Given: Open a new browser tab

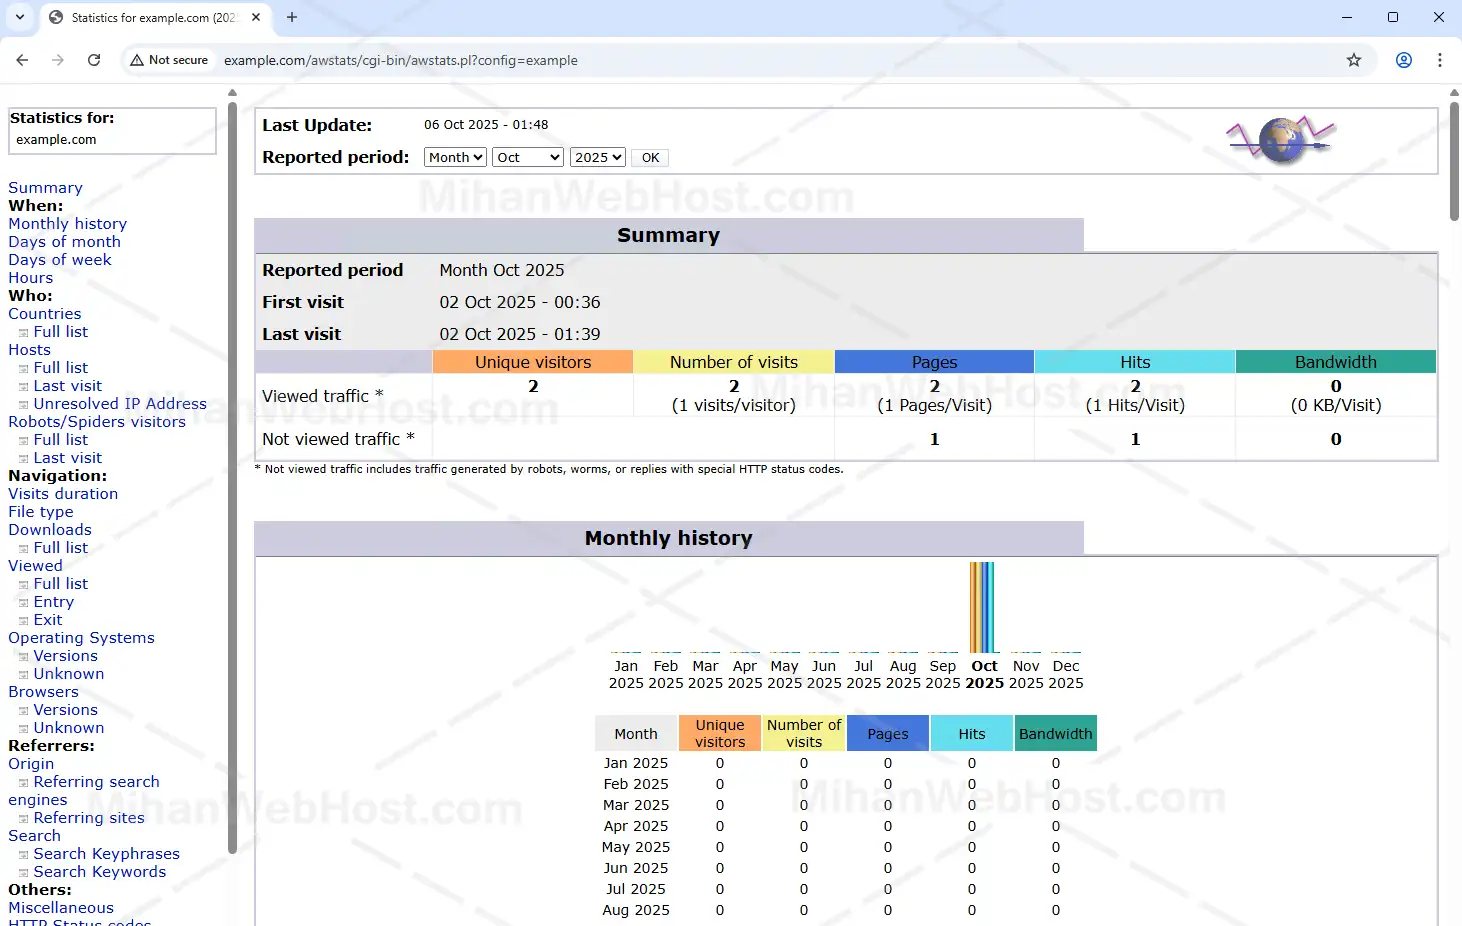Looking at the screenshot, I should [x=292, y=17].
